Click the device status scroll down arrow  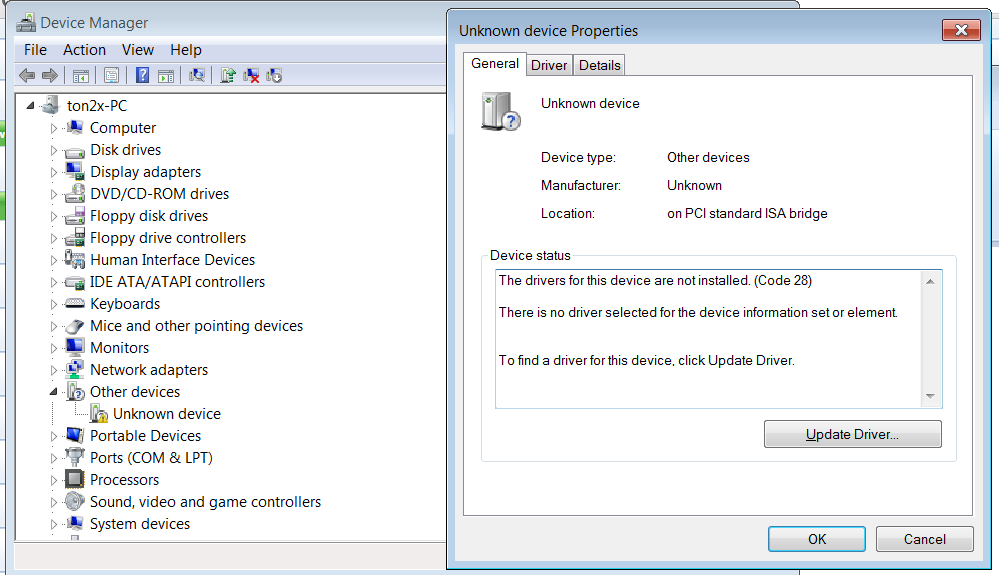coord(930,397)
